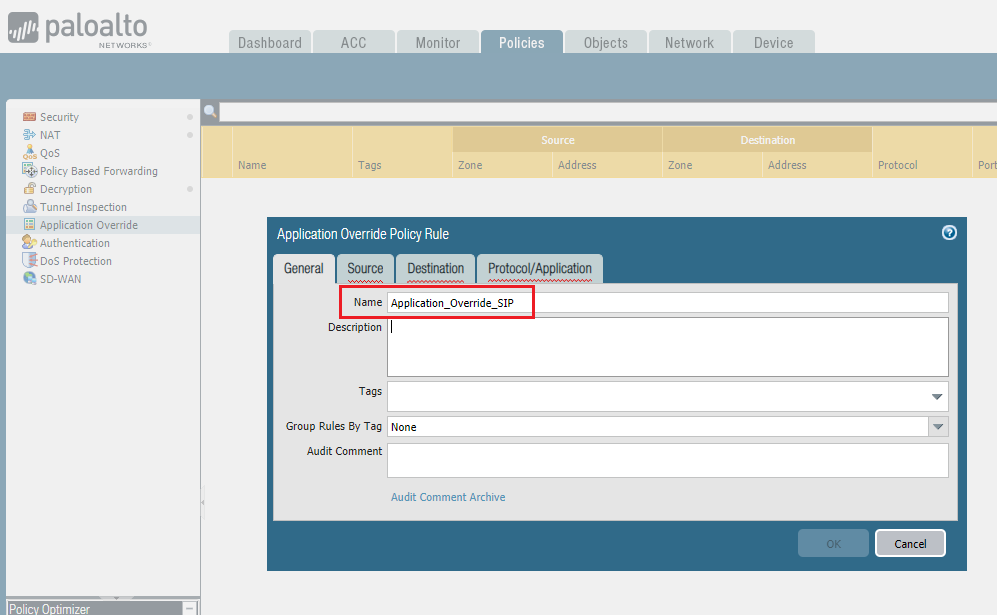The image size is (997, 616).
Task: Click the Application Override icon
Action: pos(29,224)
